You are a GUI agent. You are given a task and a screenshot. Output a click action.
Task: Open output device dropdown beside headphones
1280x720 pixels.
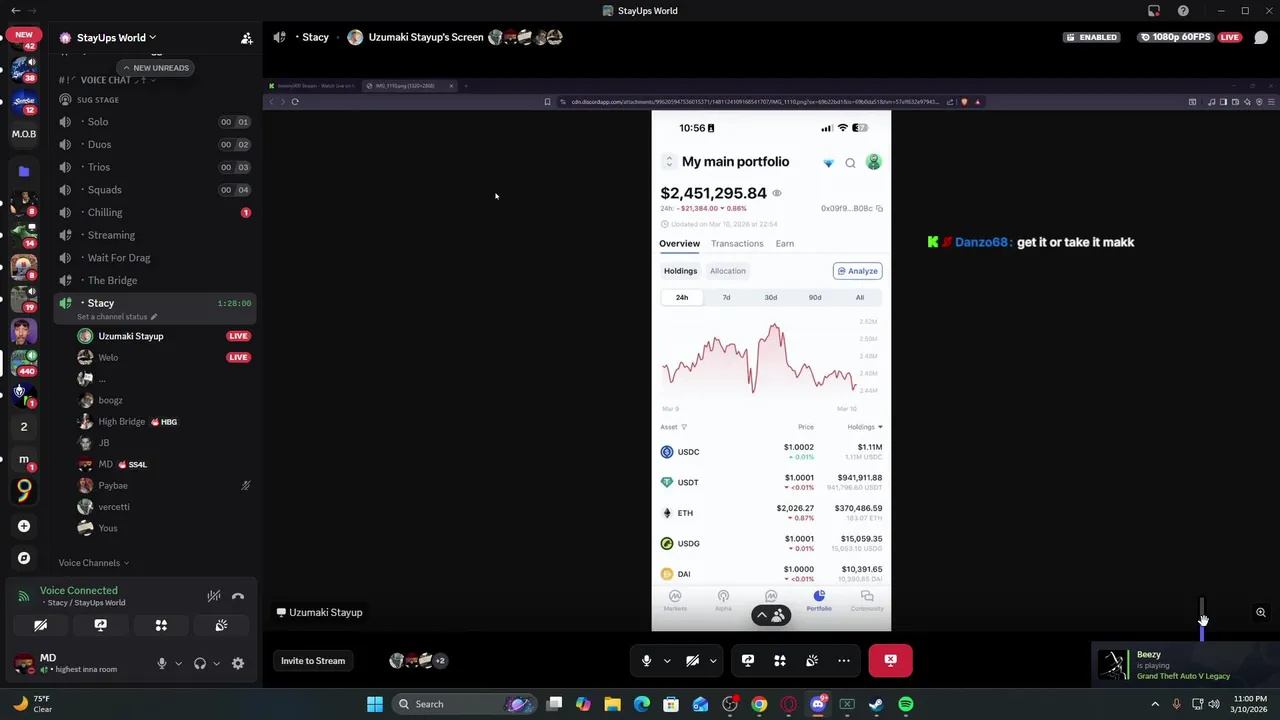(216, 663)
